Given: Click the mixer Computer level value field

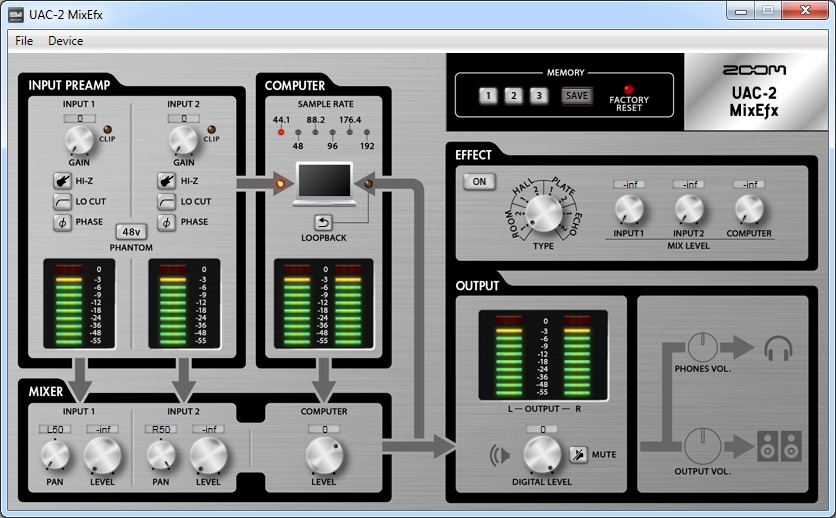Looking at the screenshot, I should pos(324,429).
